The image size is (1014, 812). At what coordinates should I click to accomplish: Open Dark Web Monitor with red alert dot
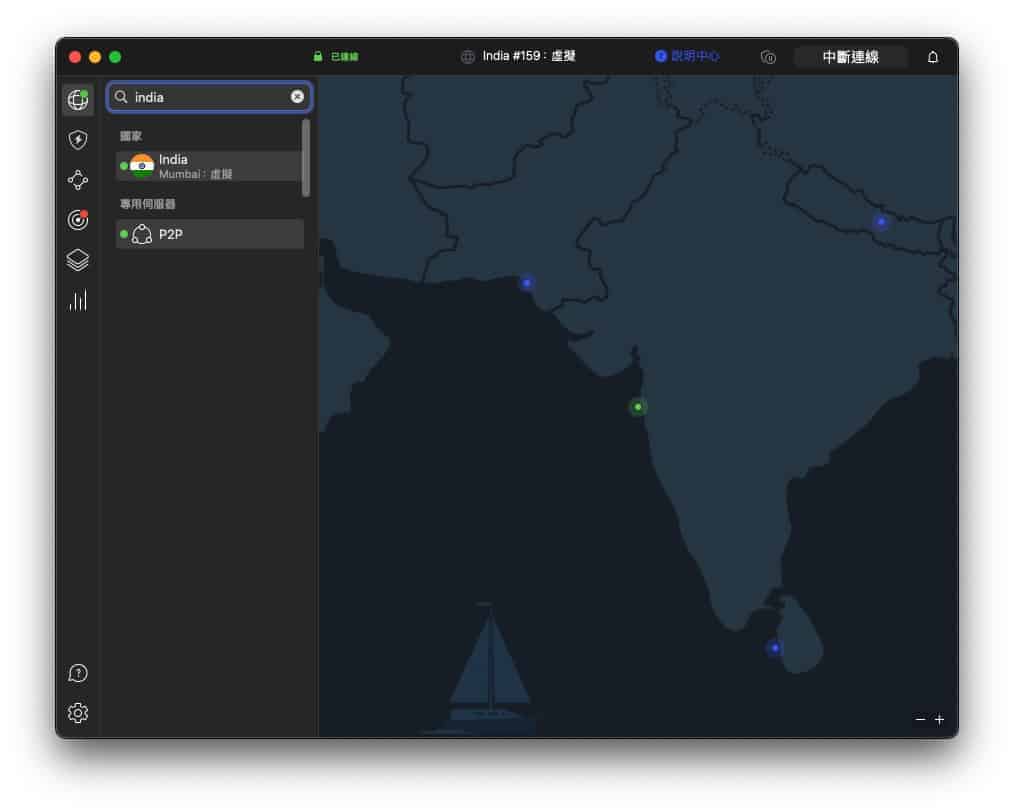click(78, 220)
